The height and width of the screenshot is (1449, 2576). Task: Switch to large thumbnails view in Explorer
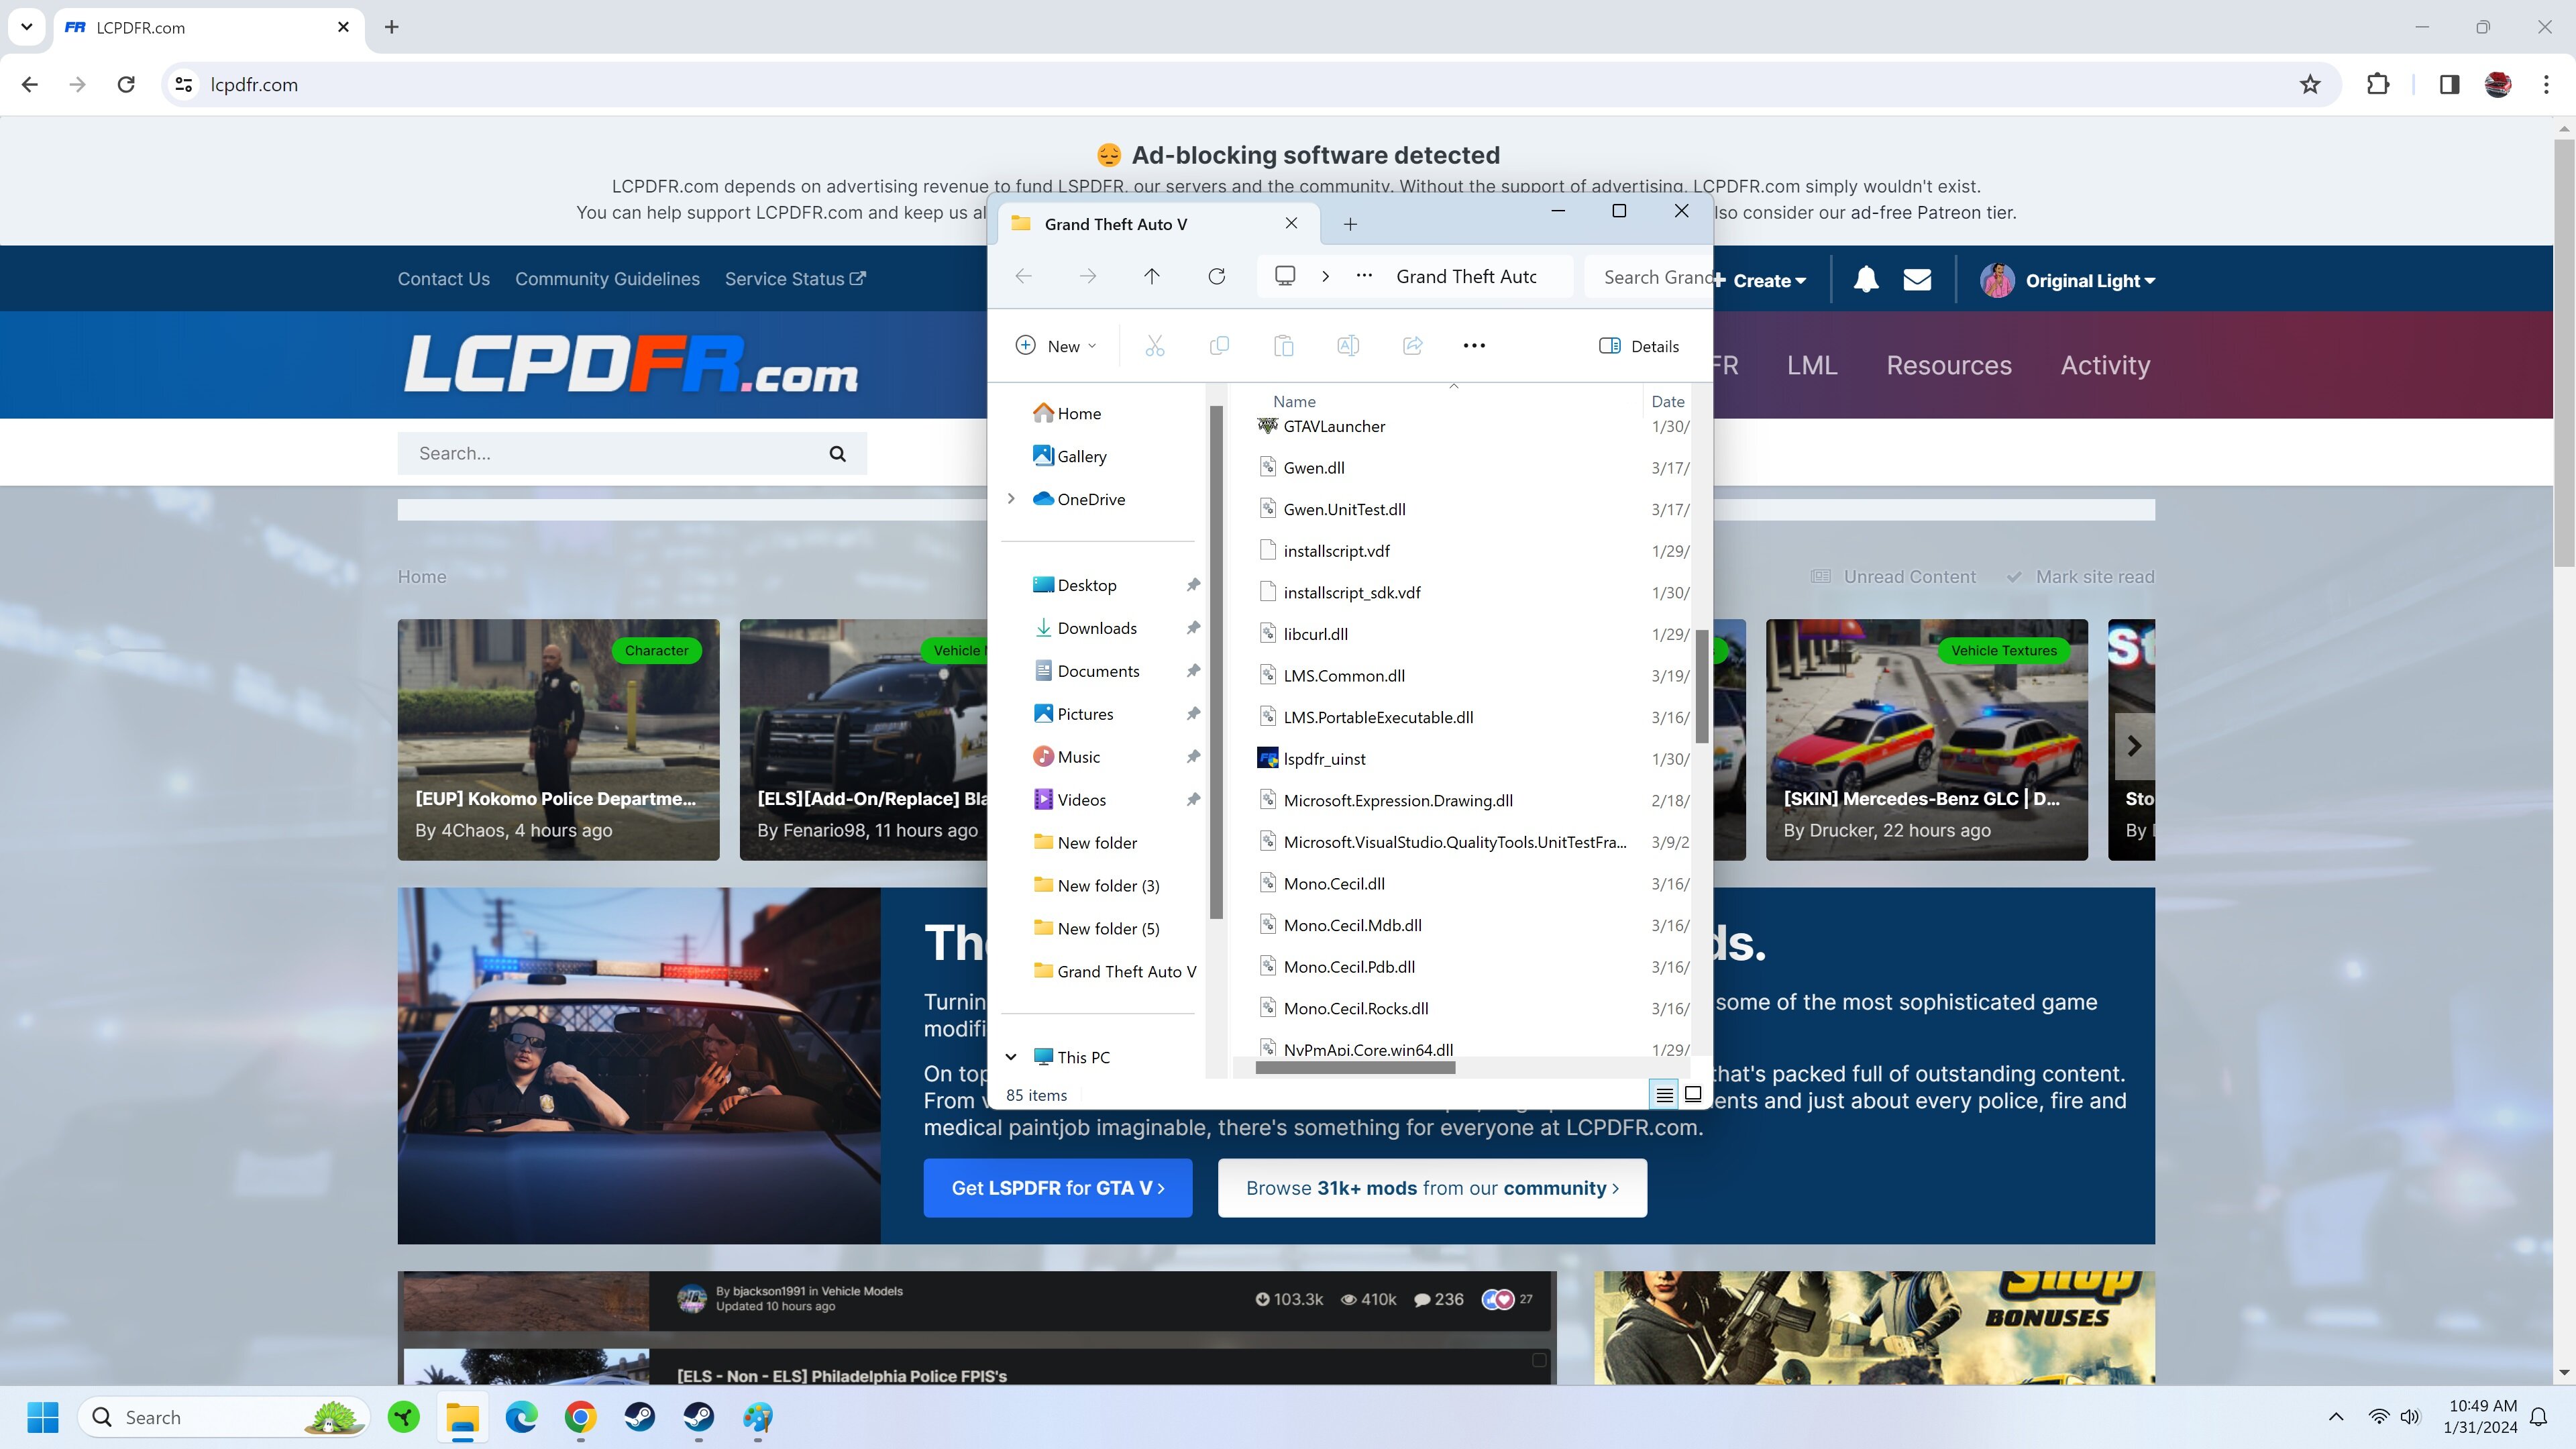point(1693,1095)
